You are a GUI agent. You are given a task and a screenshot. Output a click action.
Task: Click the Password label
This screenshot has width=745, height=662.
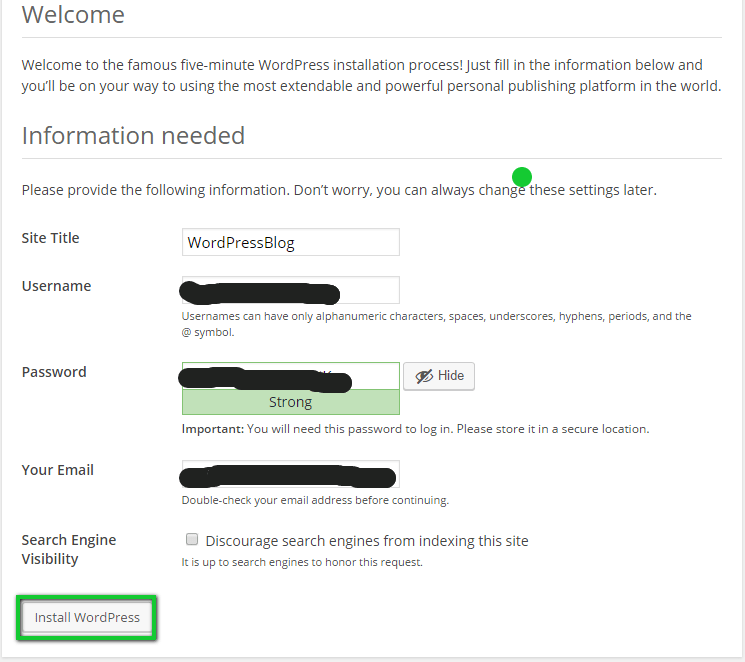pos(54,372)
